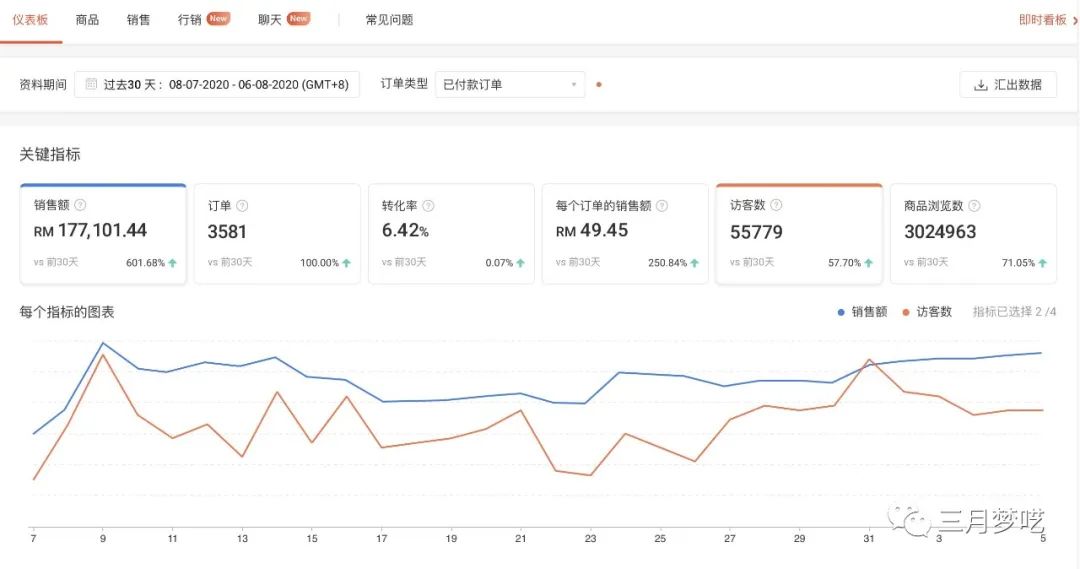The height and width of the screenshot is (569, 1080).
Task: Click help icon beside 转化率
Action: 428,206
